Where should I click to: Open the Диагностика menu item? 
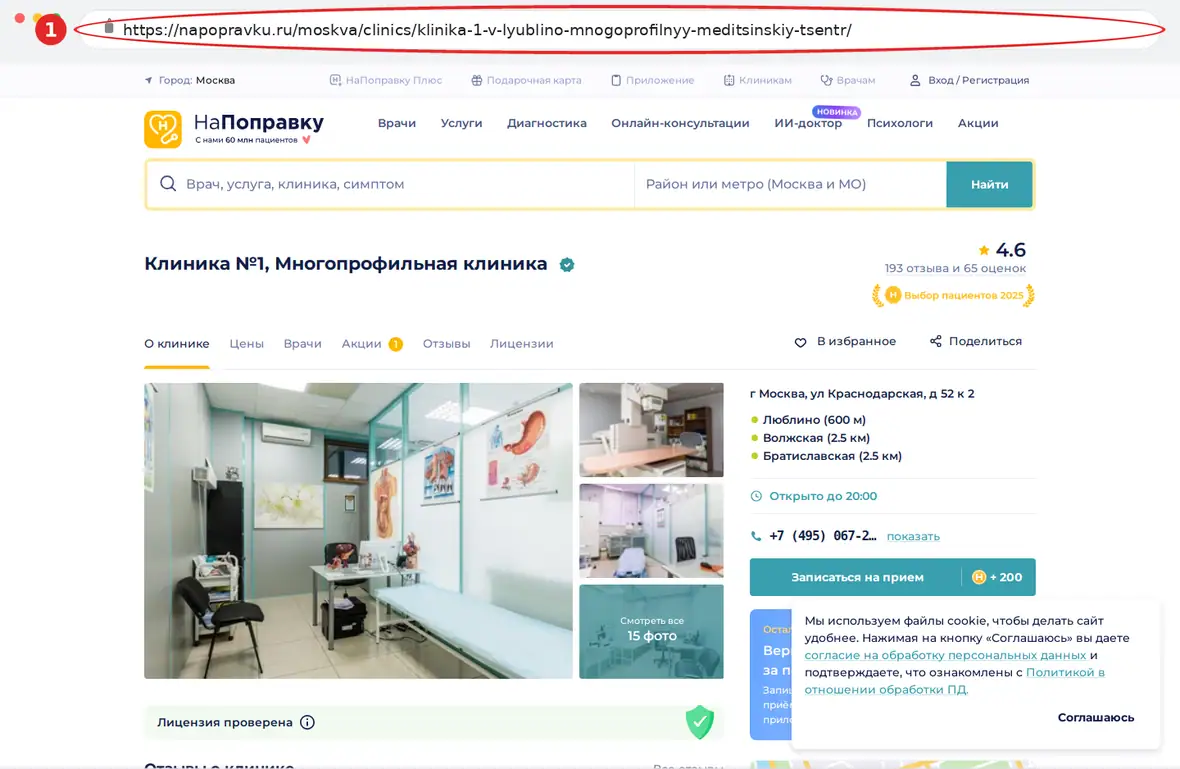(546, 123)
